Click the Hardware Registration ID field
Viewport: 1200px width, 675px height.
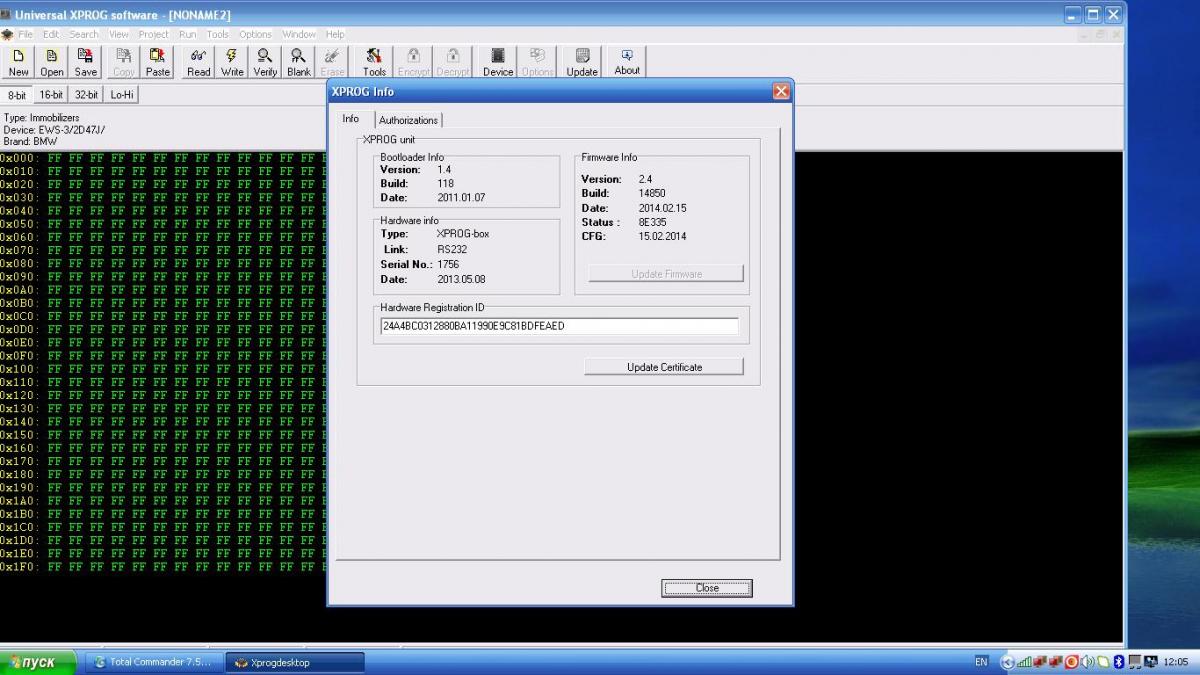[559, 326]
